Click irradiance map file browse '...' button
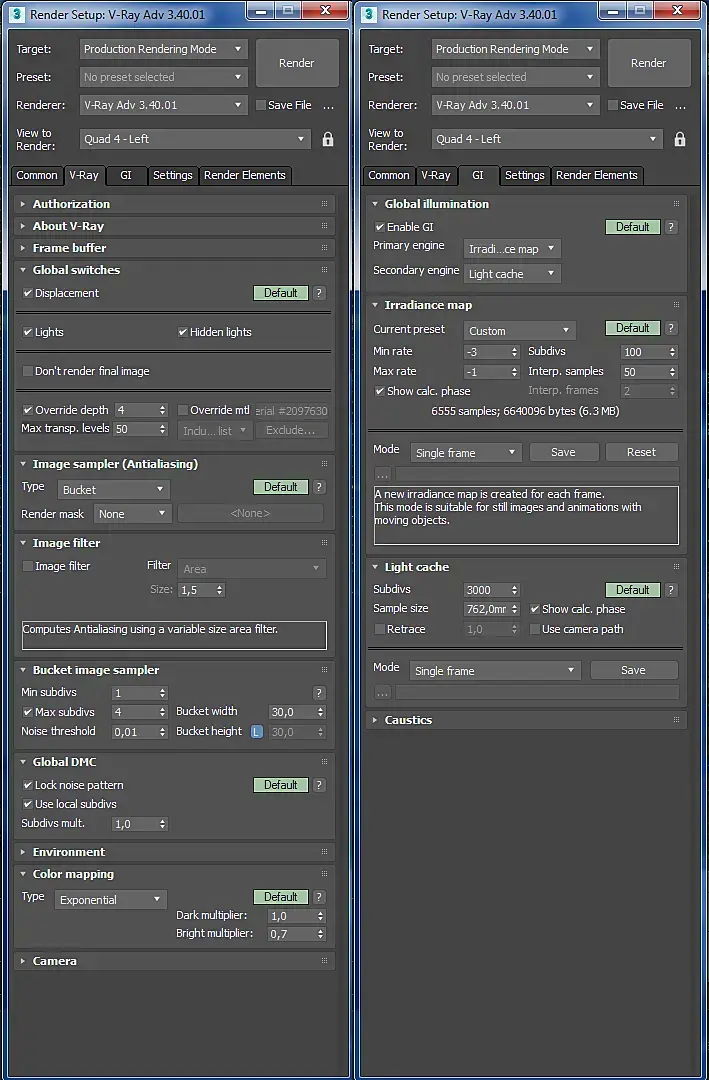 [382, 474]
